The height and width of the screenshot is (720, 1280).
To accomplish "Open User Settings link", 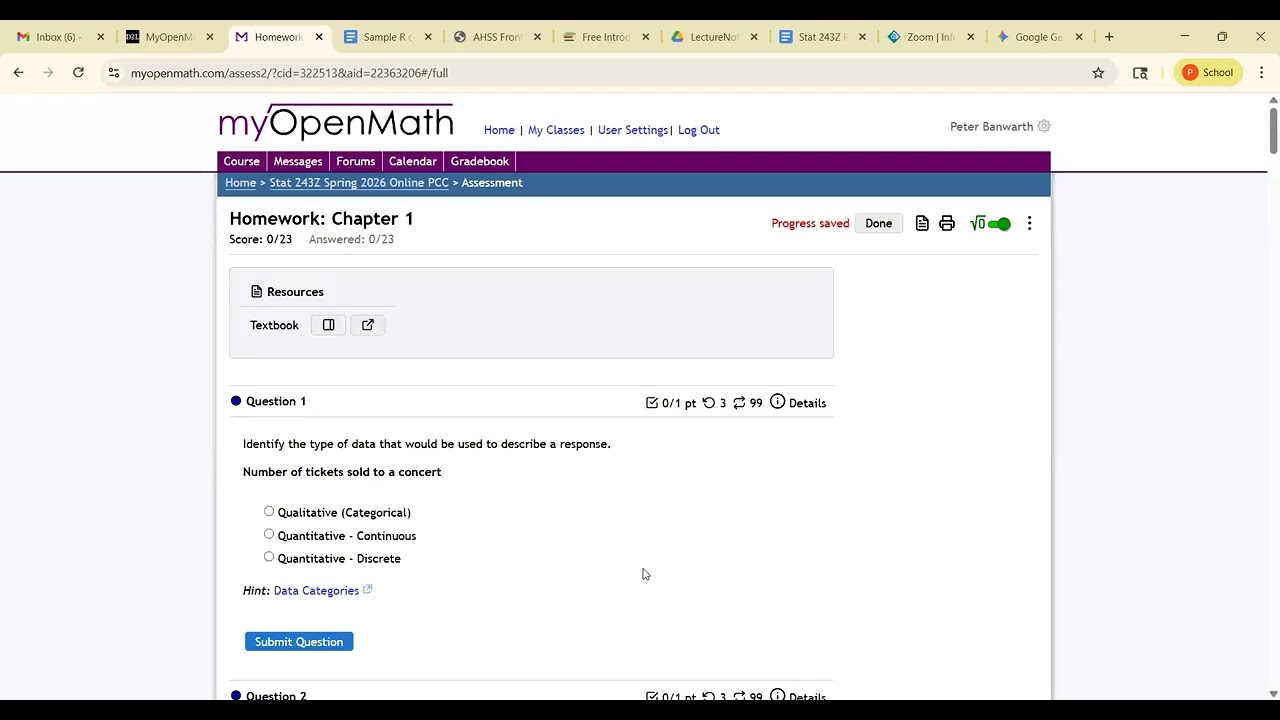I will pos(633,130).
